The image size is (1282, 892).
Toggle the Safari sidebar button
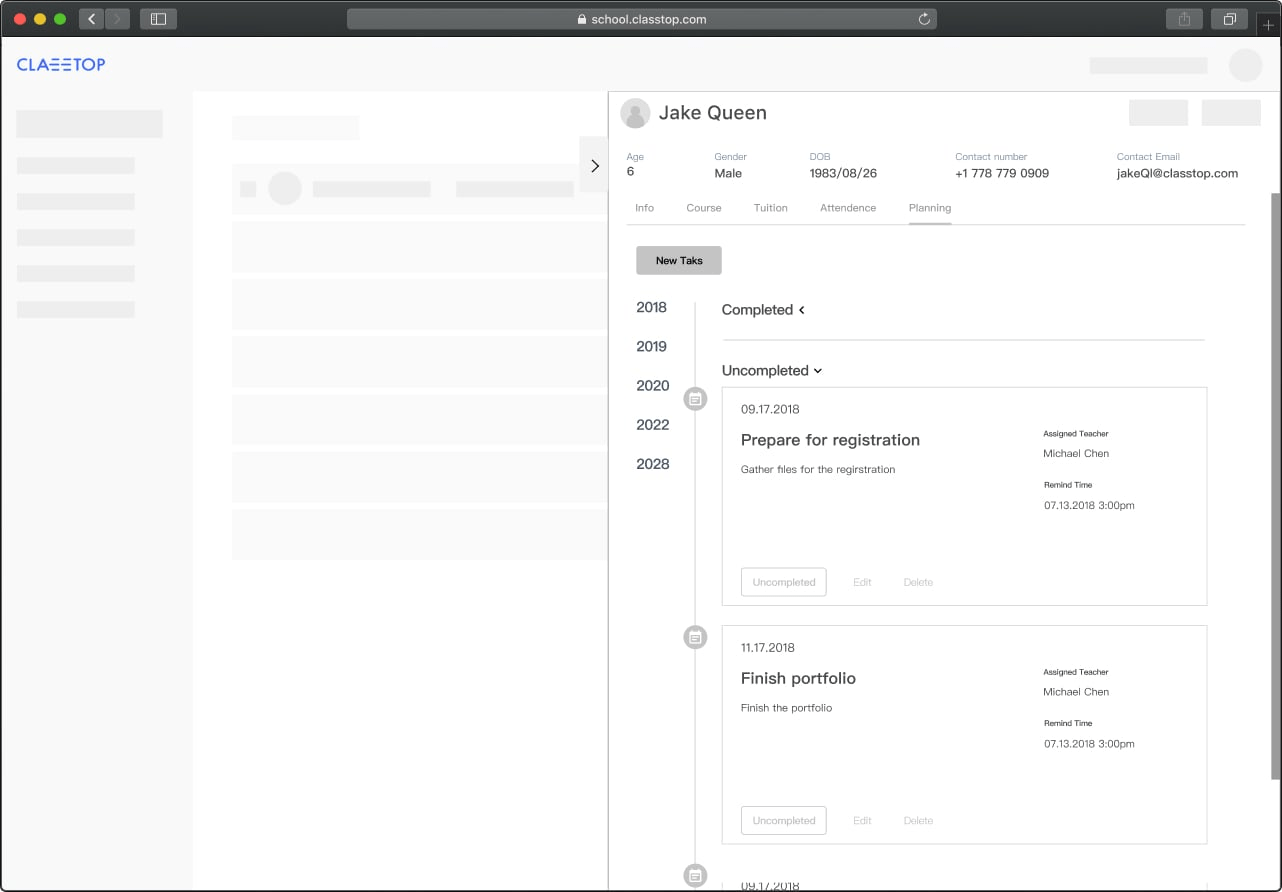(158, 19)
